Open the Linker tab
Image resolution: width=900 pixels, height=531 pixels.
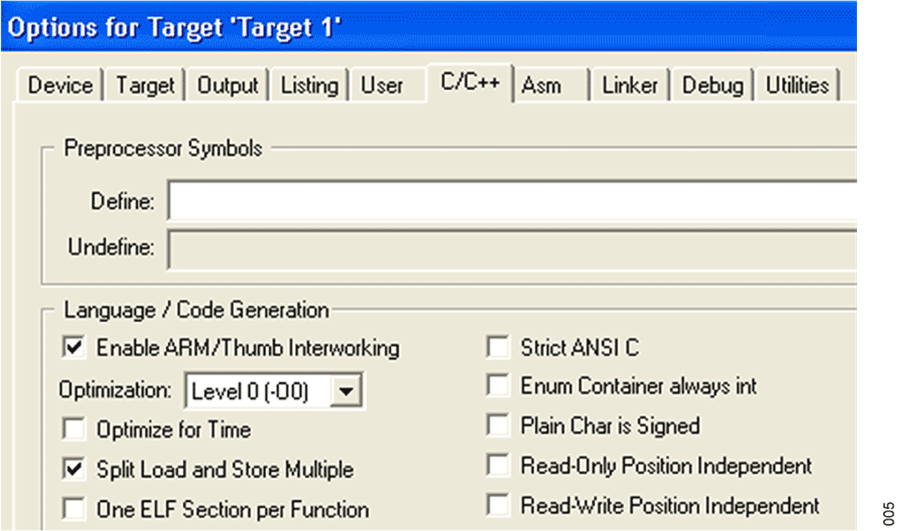pyautogui.click(x=630, y=86)
